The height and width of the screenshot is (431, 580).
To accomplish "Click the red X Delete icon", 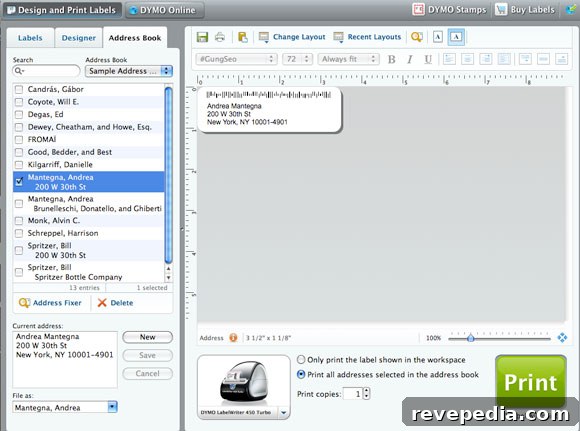I will click(102, 303).
